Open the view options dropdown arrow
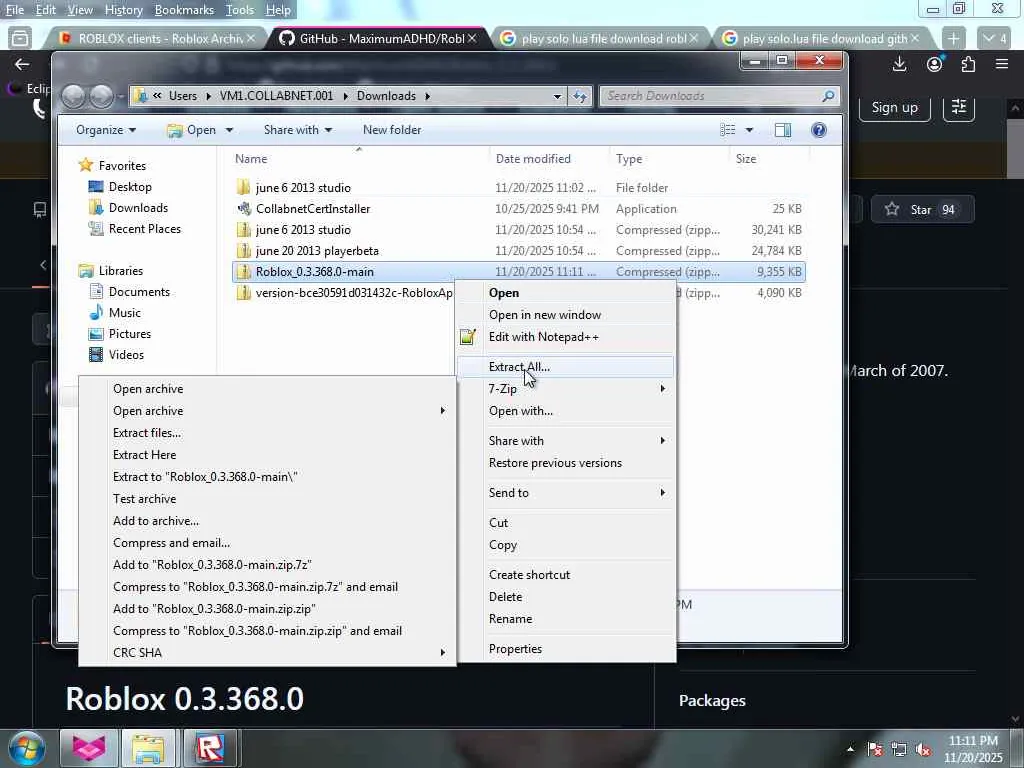Viewport: 1024px width, 768px height. 749,130
